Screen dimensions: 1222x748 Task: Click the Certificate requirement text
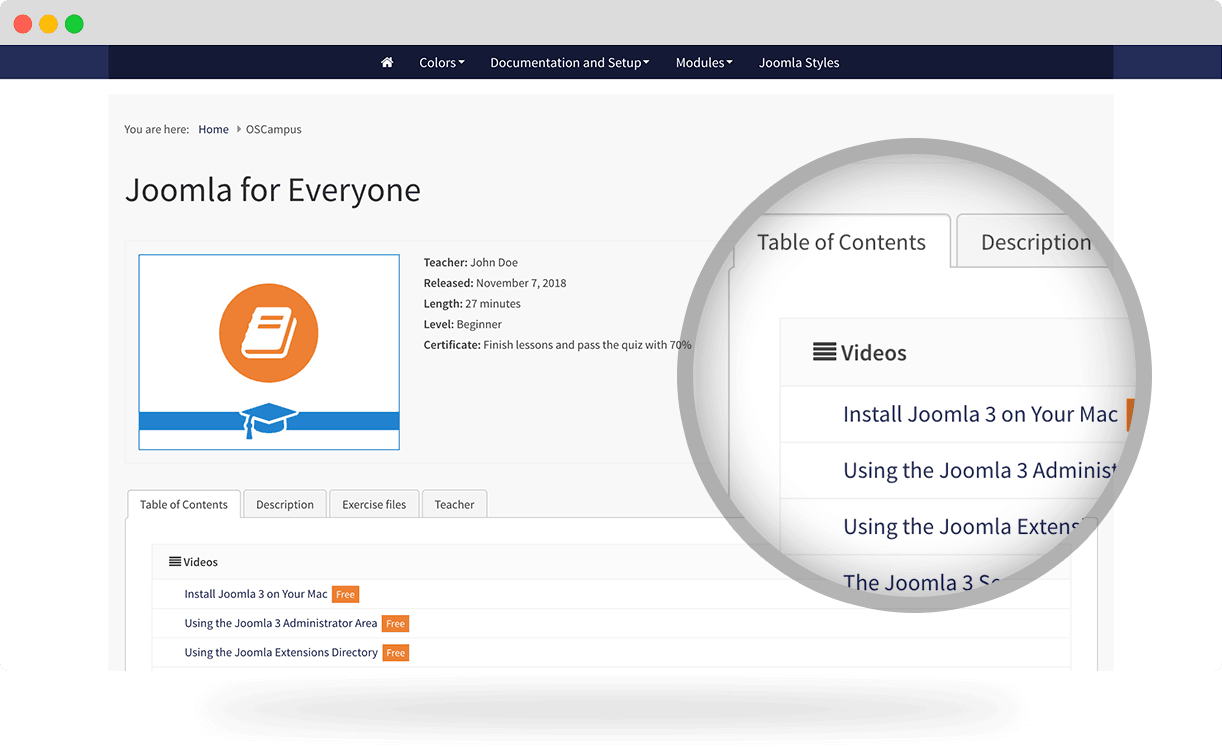558,344
